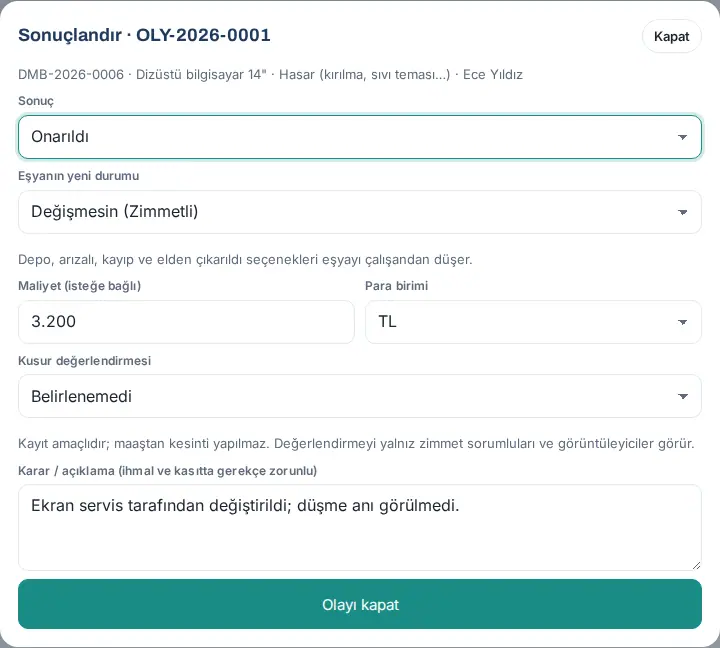
Task: Click the title Sonuçlandır · OLY-2026-0001
Action: (x=144, y=35)
